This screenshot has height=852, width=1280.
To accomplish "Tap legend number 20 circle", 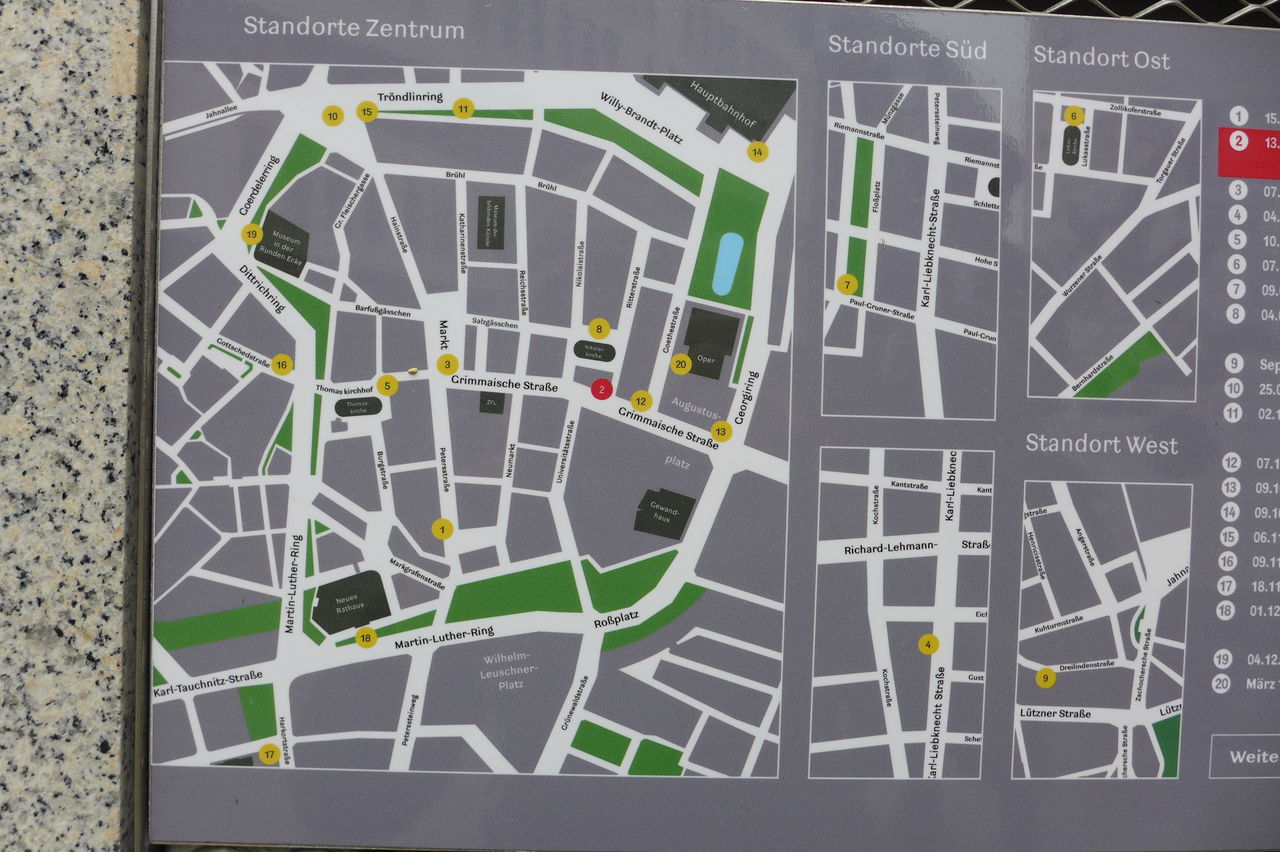I will pos(1221,684).
